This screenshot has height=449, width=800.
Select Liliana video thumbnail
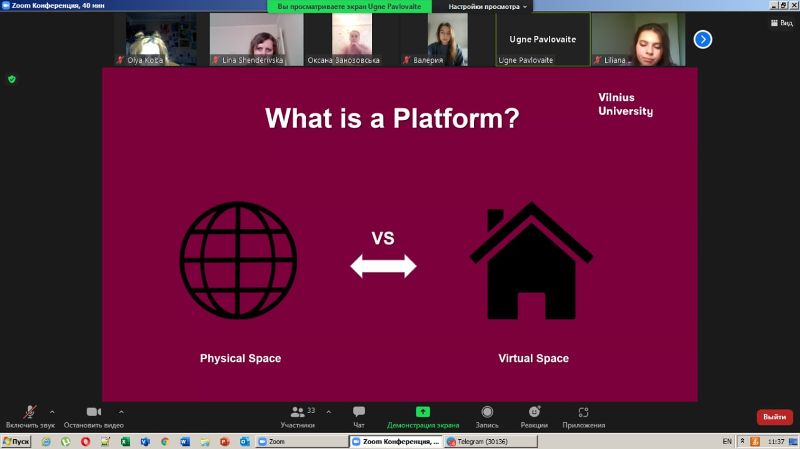click(638, 39)
